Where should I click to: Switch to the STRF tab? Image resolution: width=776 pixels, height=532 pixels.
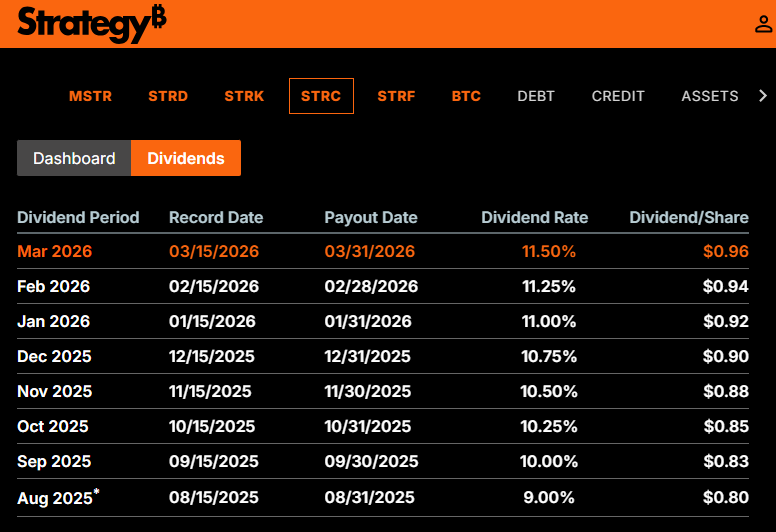point(396,96)
